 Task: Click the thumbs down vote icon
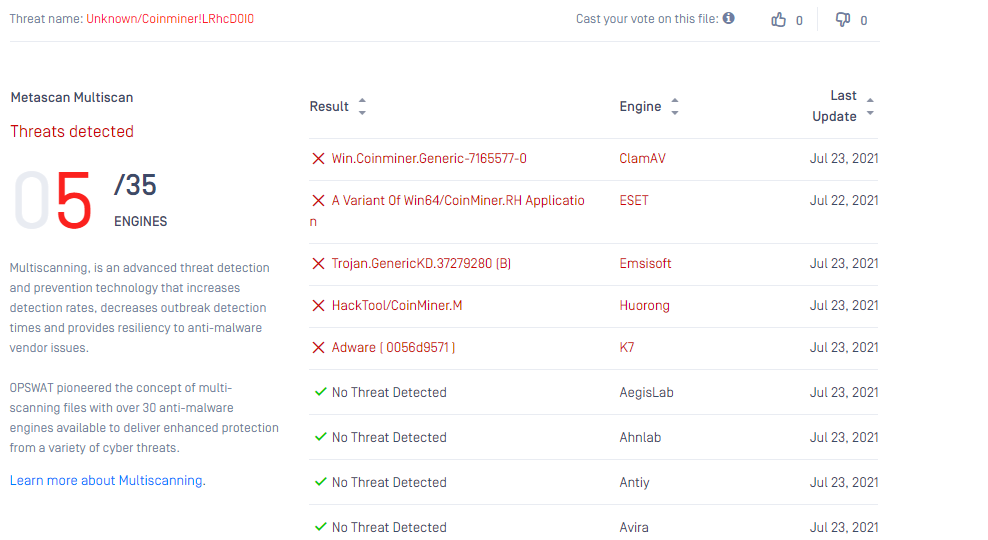[x=843, y=20]
